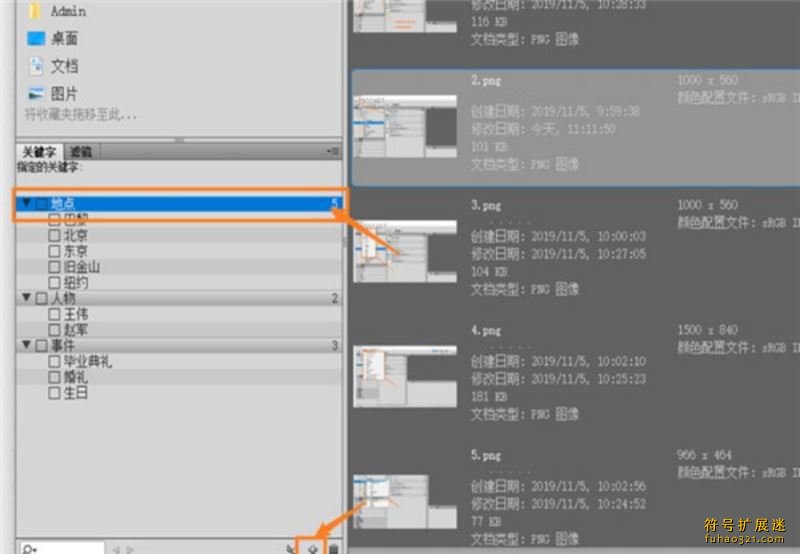Screen dimensions: 800x554
Task: Click the keyword search input field
Action: click(x=62, y=549)
